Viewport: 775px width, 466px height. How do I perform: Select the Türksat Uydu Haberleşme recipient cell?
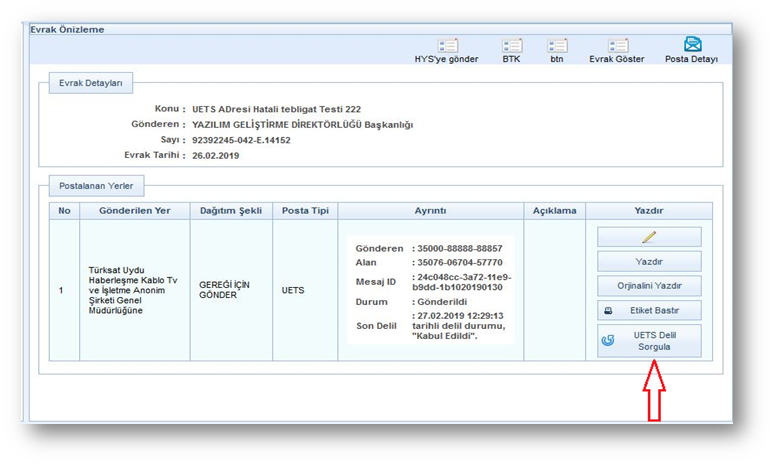click(134, 290)
